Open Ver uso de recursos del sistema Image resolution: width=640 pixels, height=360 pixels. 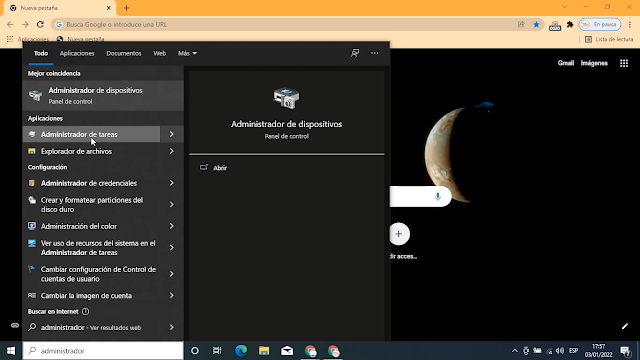click(x=91, y=248)
